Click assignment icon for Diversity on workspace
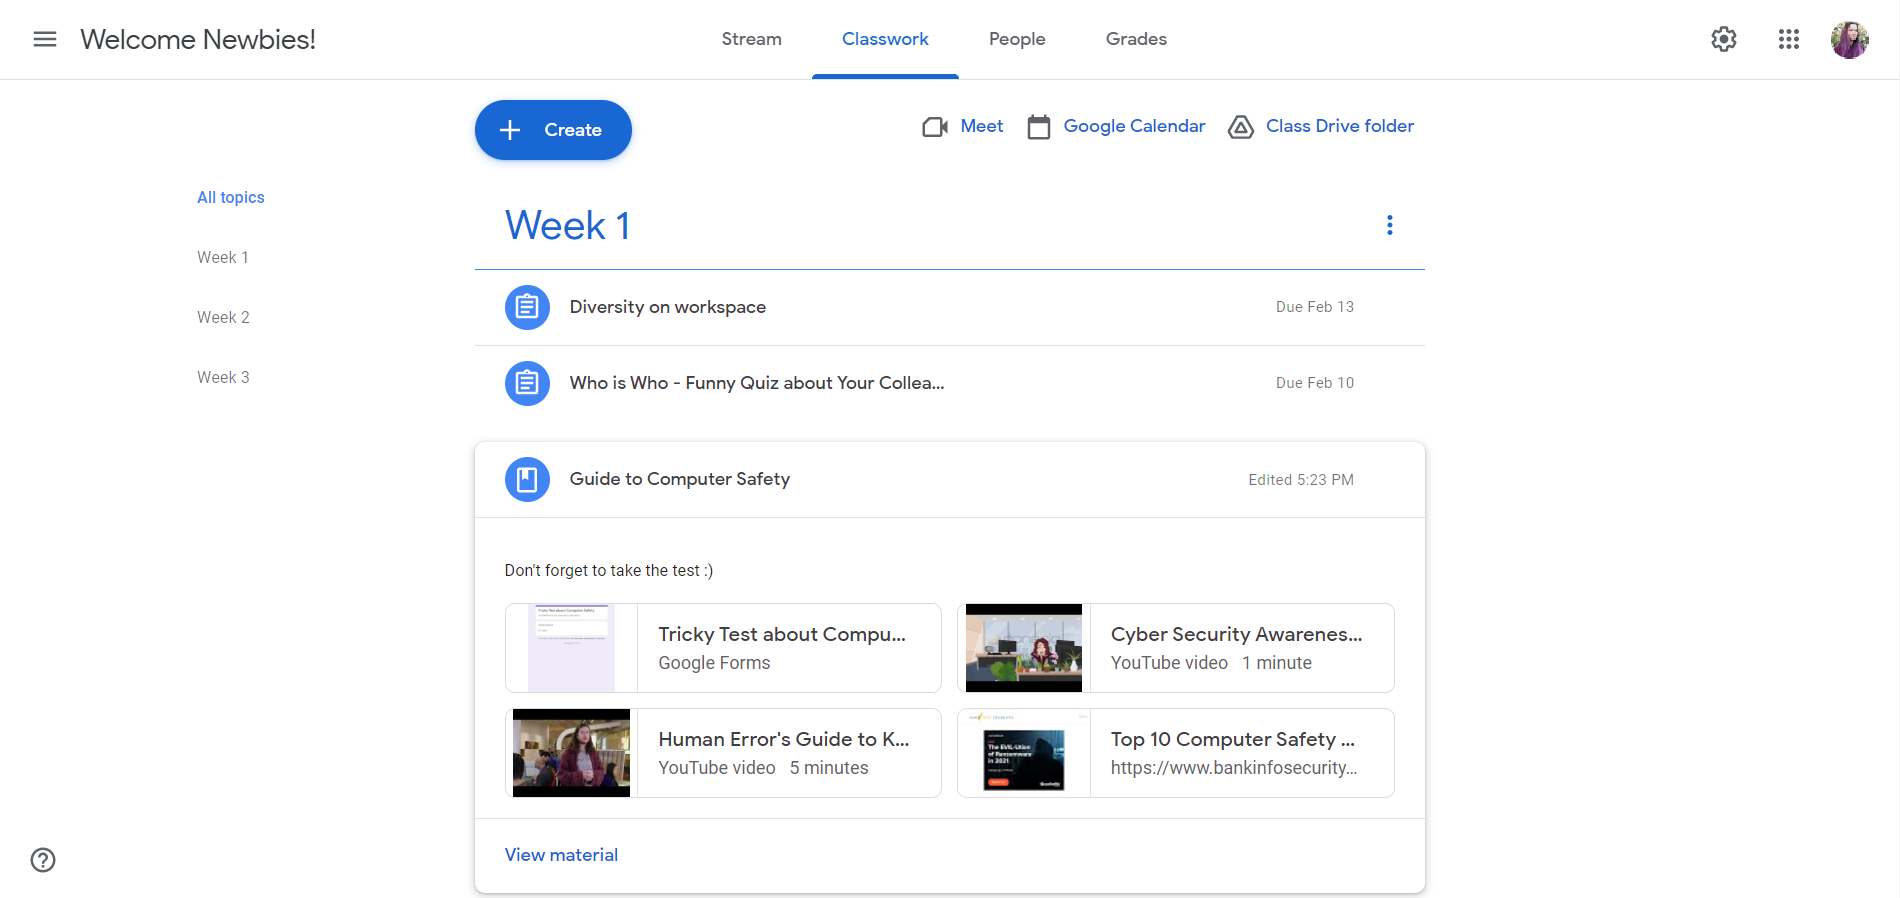Image resolution: width=1900 pixels, height=898 pixels. tap(527, 307)
